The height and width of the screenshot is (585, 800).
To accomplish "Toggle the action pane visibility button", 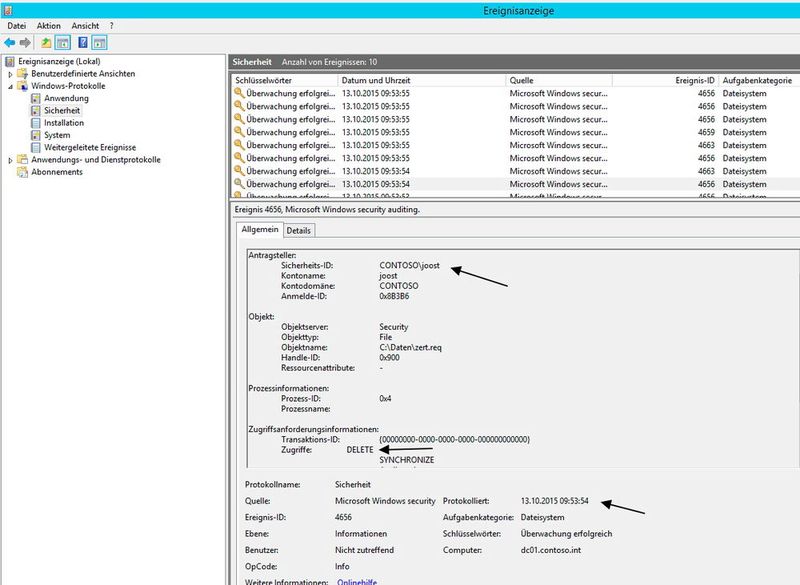I will click(100, 41).
